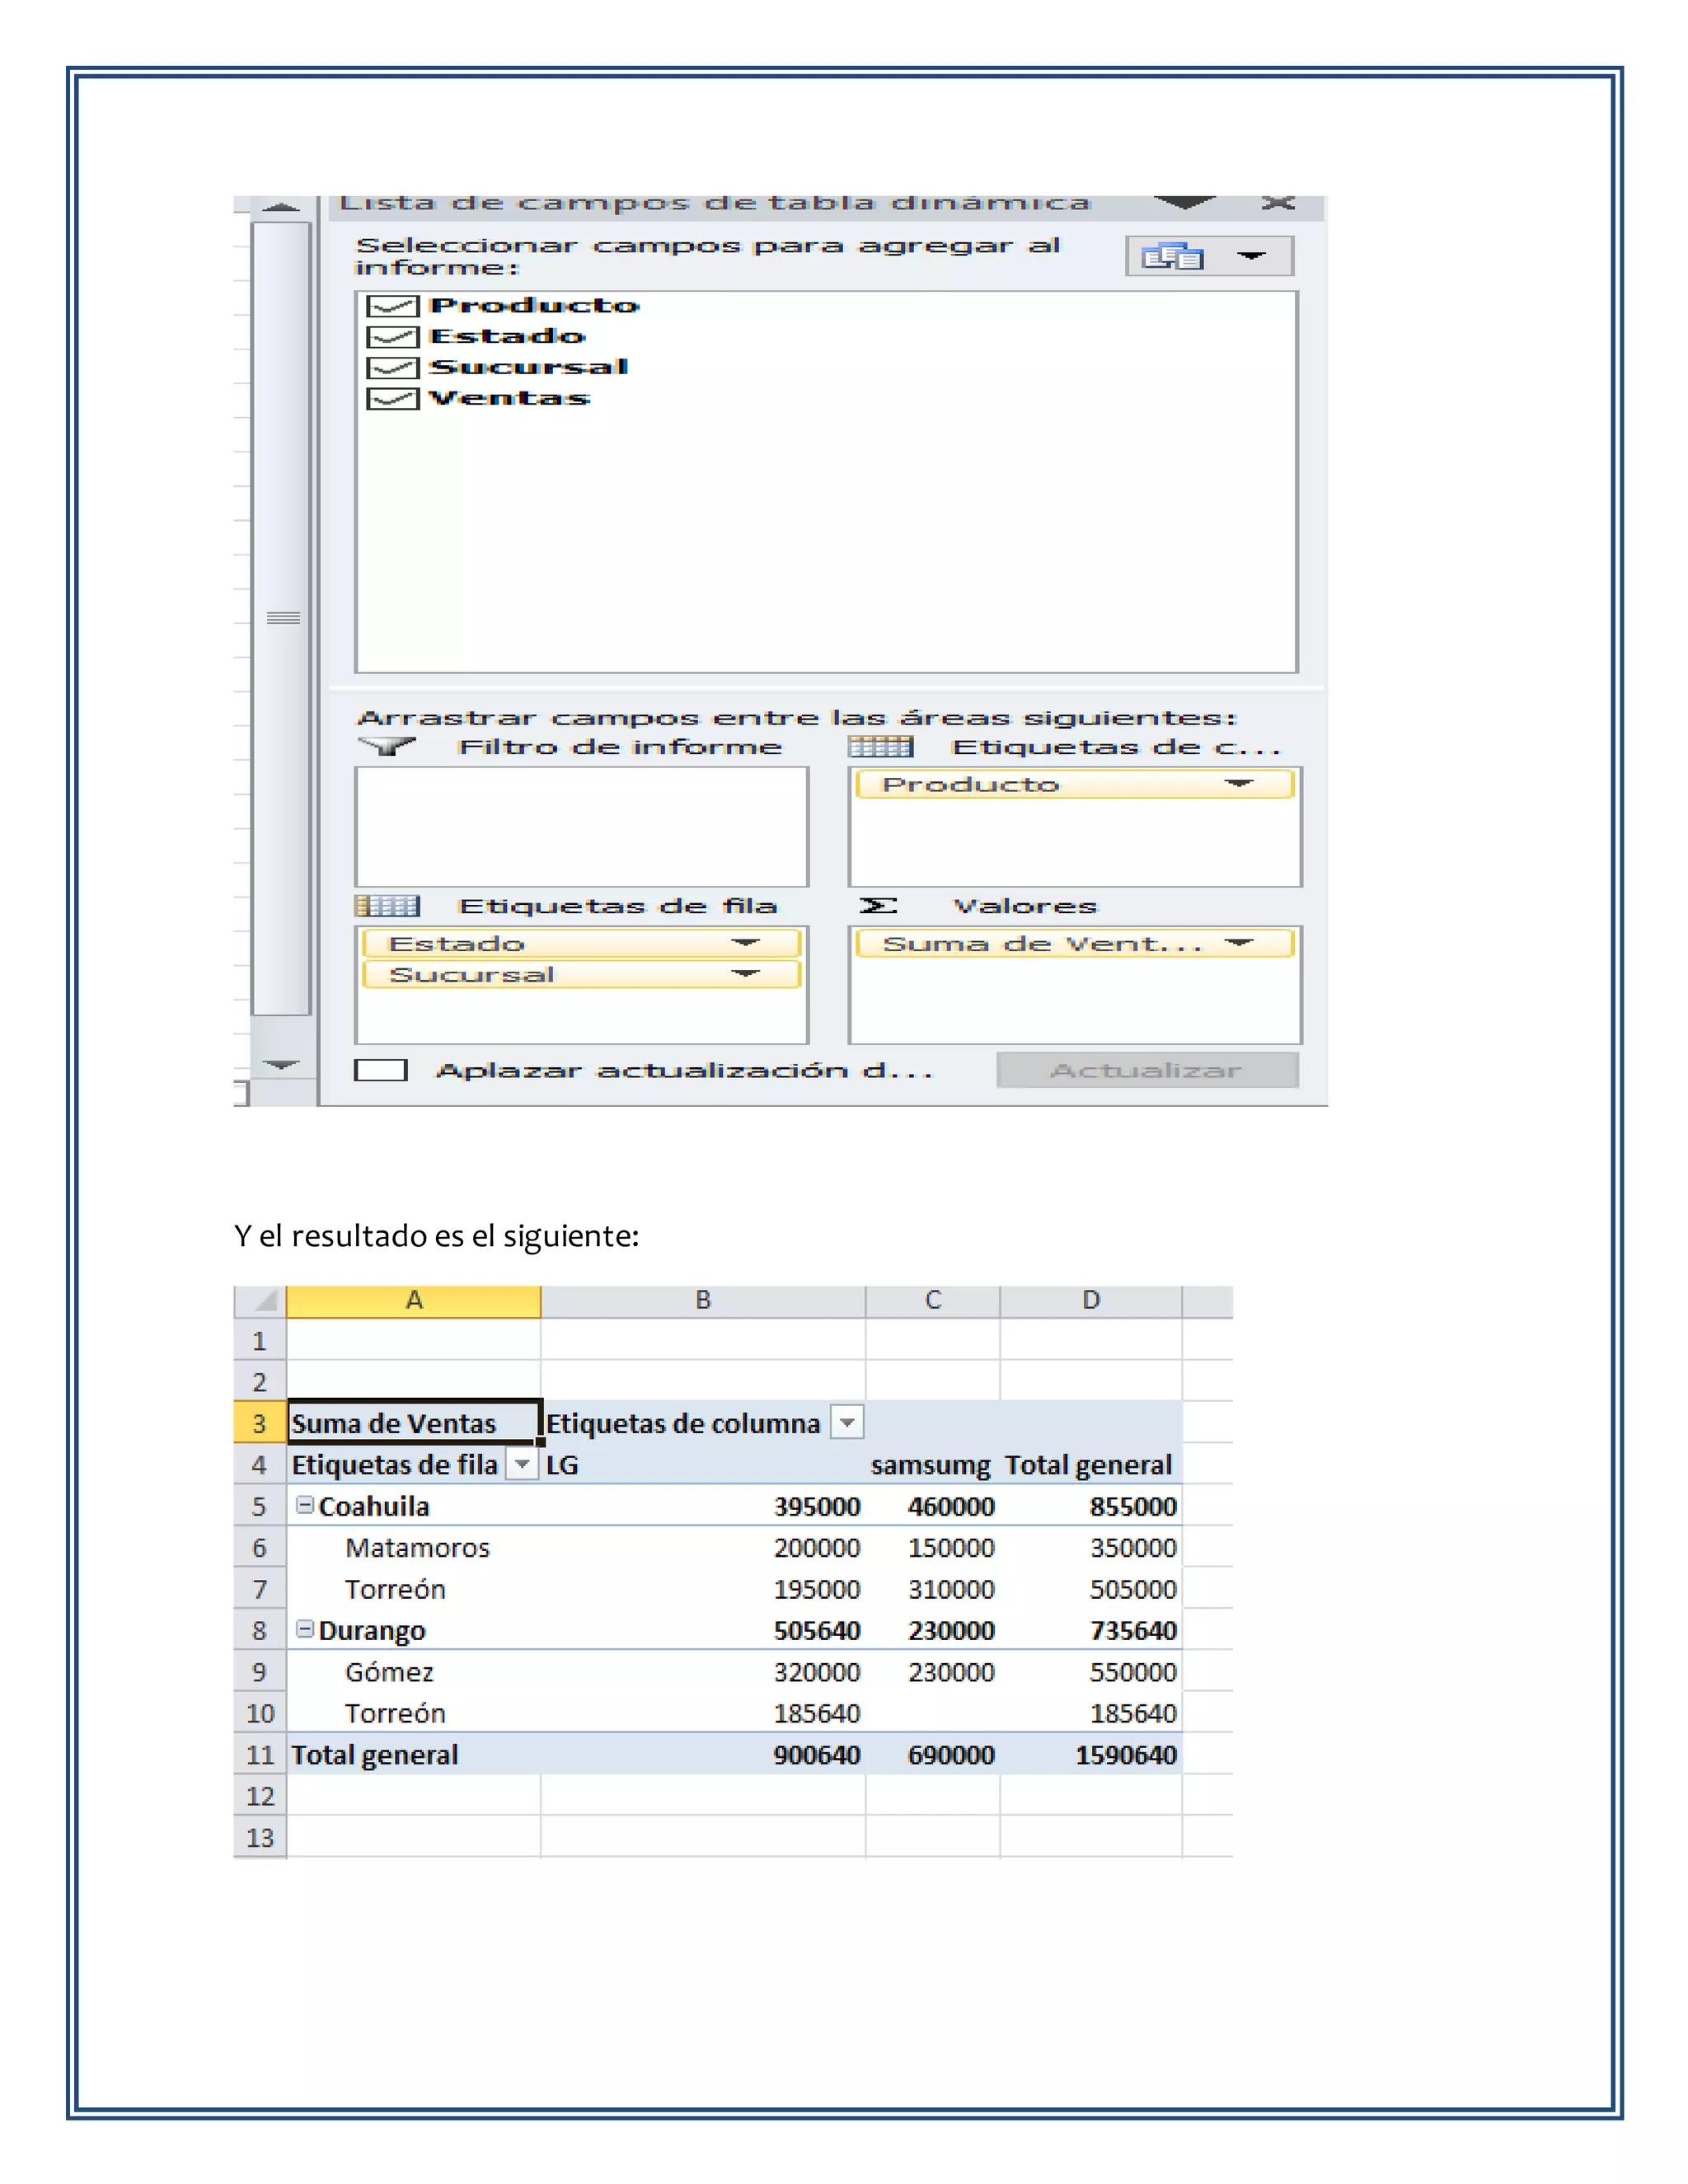Click the Etiquetas de fila grid icon
Image resolution: width=1688 pixels, height=2184 pixels.
[x=387, y=906]
